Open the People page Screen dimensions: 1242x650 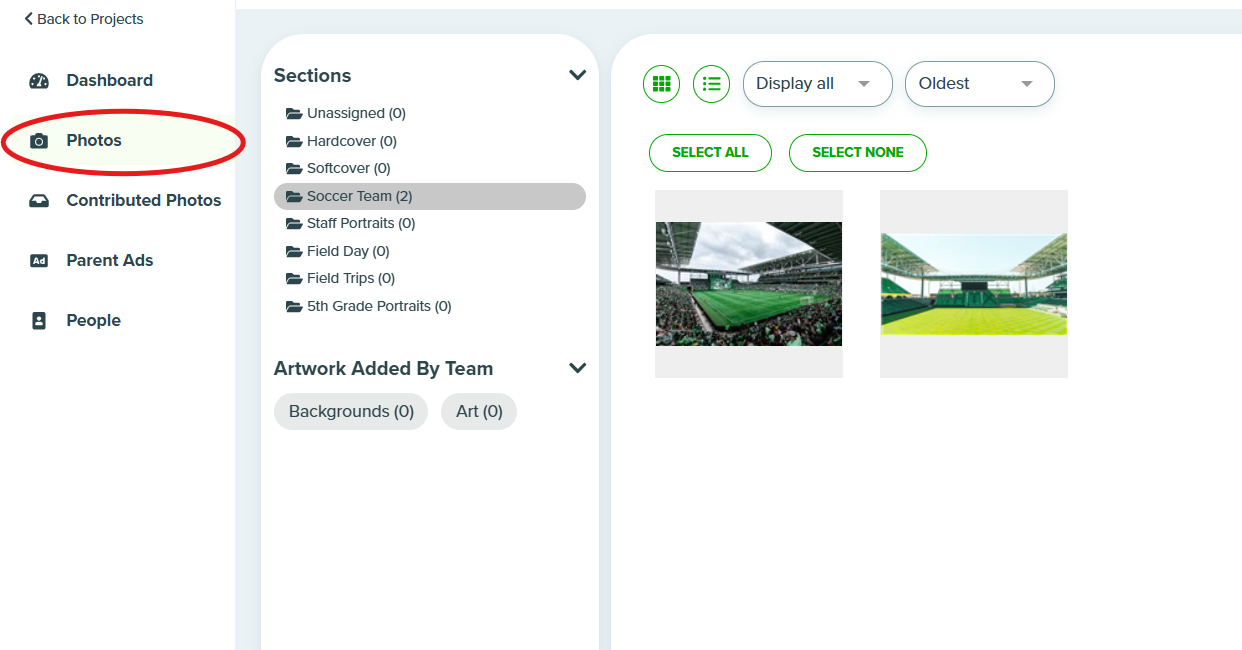[94, 320]
